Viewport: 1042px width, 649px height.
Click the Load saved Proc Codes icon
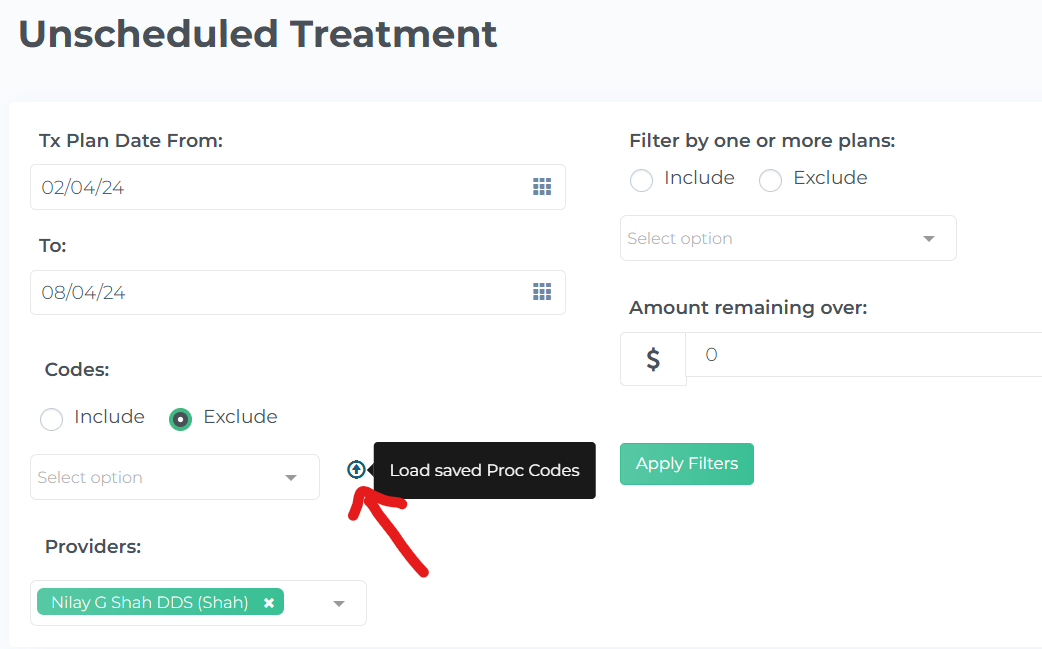click(x=356, y=470)
